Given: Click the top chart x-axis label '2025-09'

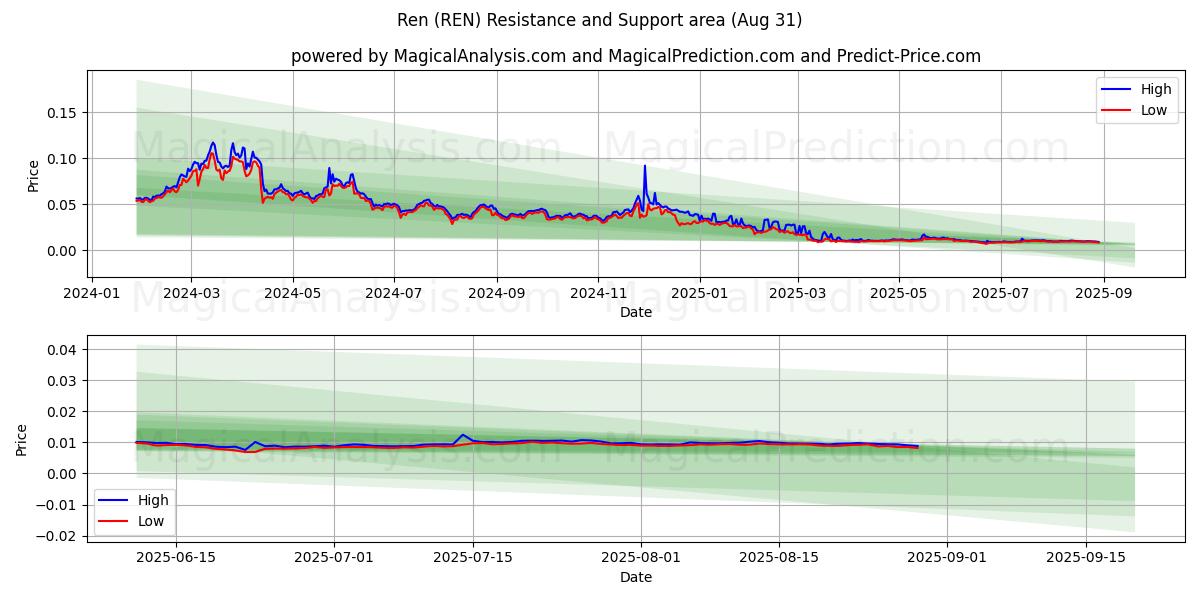Looking at the screenshot, I should pyautogui.click(x=1103, y=294).
